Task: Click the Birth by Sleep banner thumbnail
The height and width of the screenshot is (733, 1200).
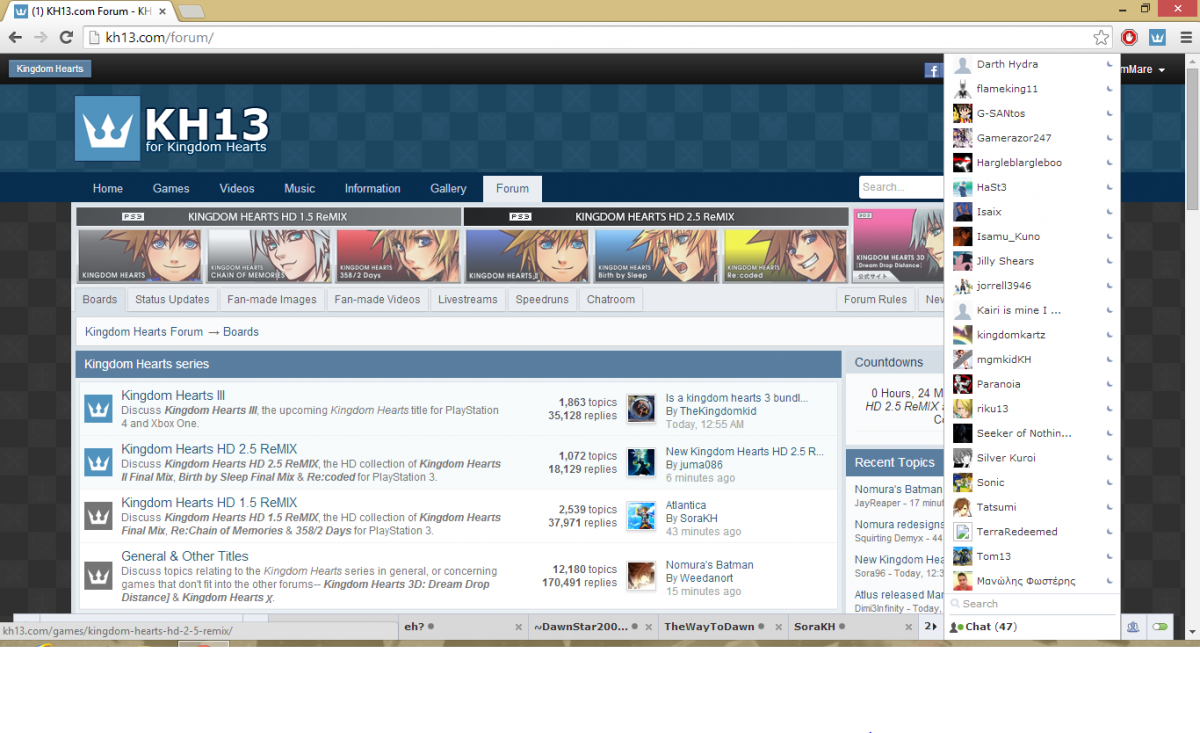Action: (x=657, y=256)
